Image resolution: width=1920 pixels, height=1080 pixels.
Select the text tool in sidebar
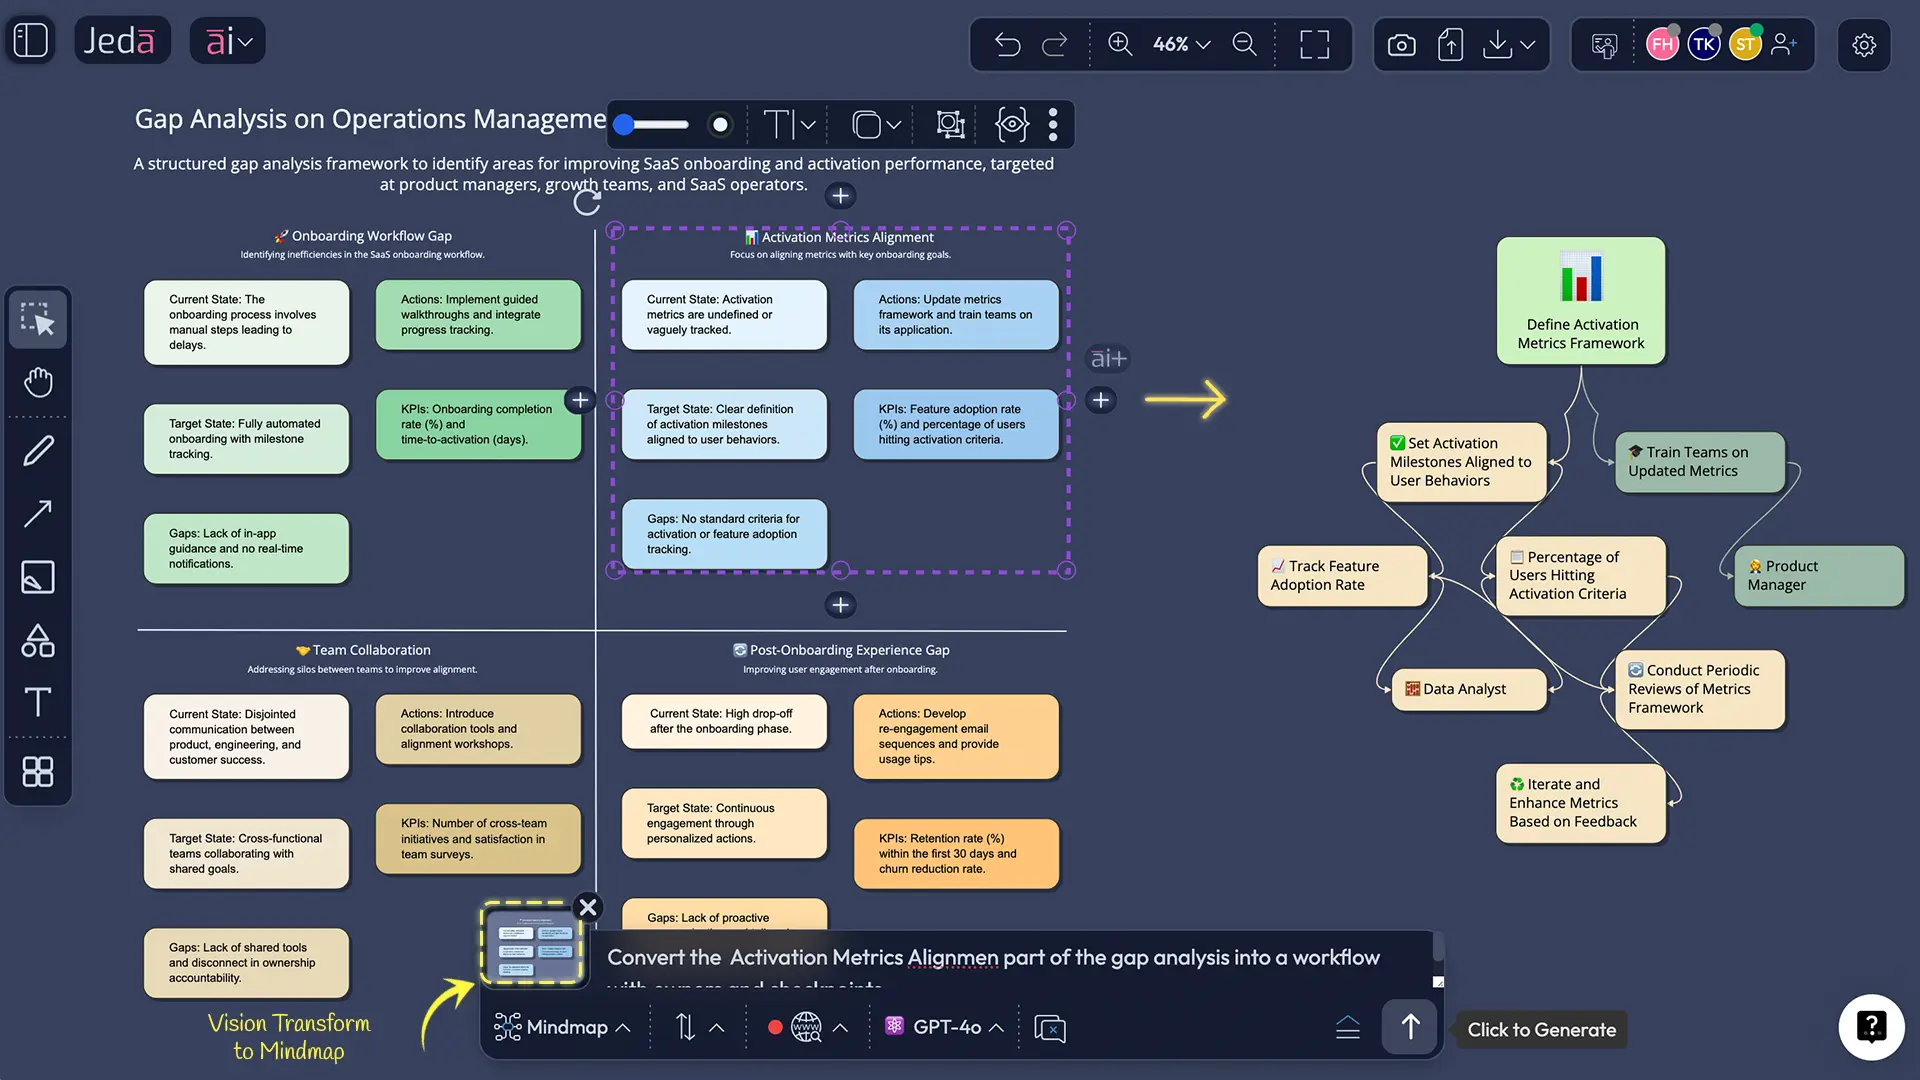tap(38, 702)
